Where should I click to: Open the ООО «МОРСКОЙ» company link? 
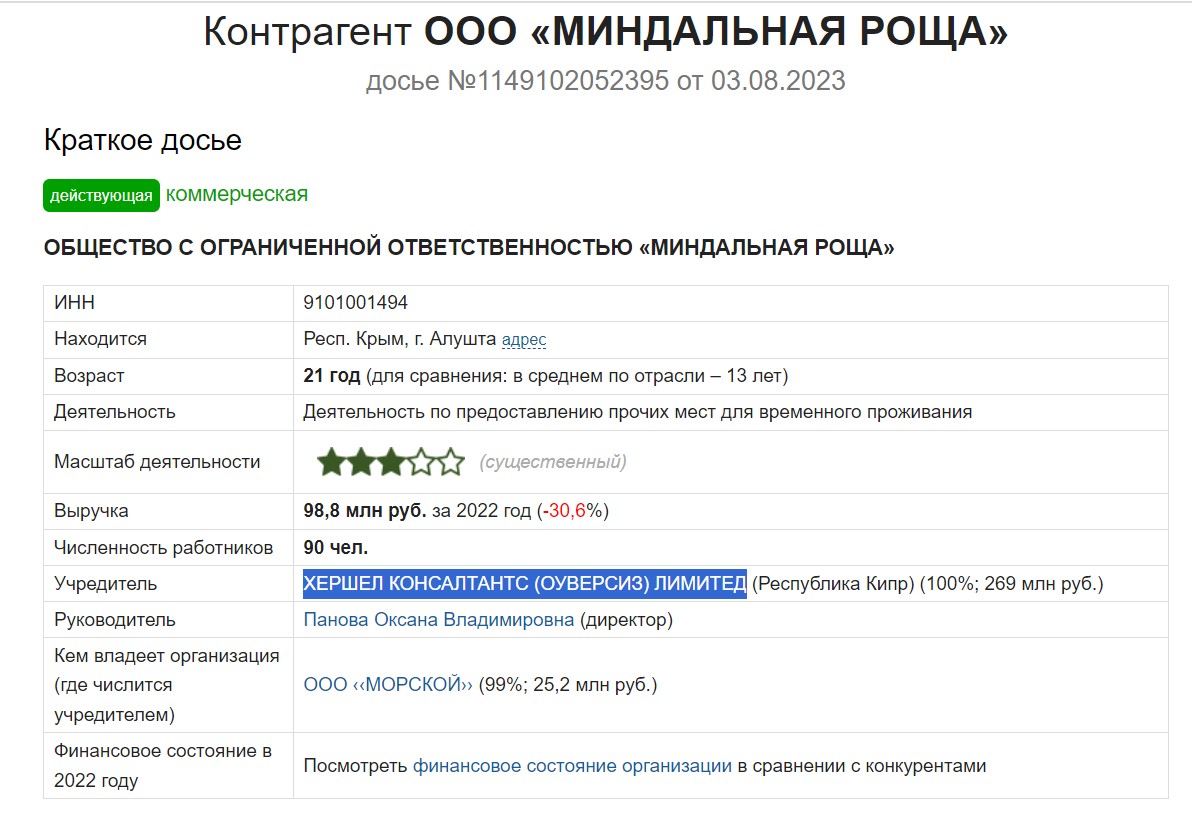388,685
